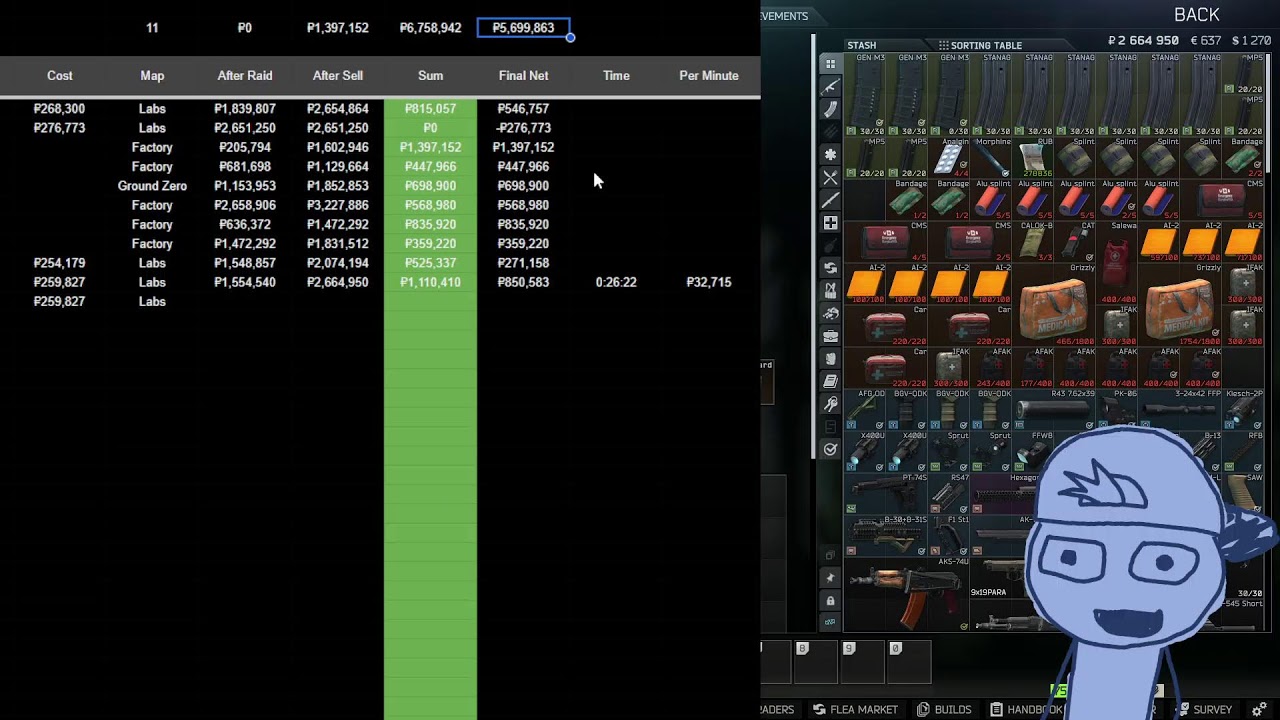This screenshot has height=720, width=1280.
Task: Select the all-items grid filter icon
Action: 830,64
